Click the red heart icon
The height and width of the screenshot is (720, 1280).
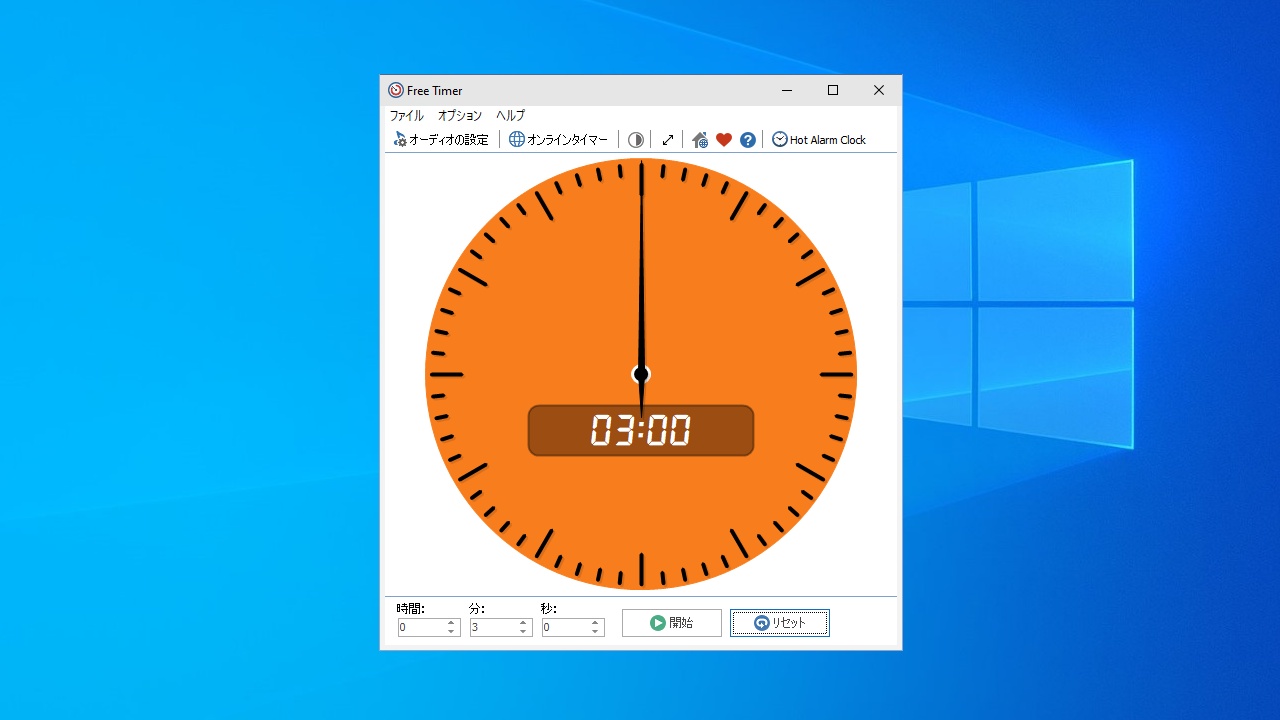[x=724, y=140]
